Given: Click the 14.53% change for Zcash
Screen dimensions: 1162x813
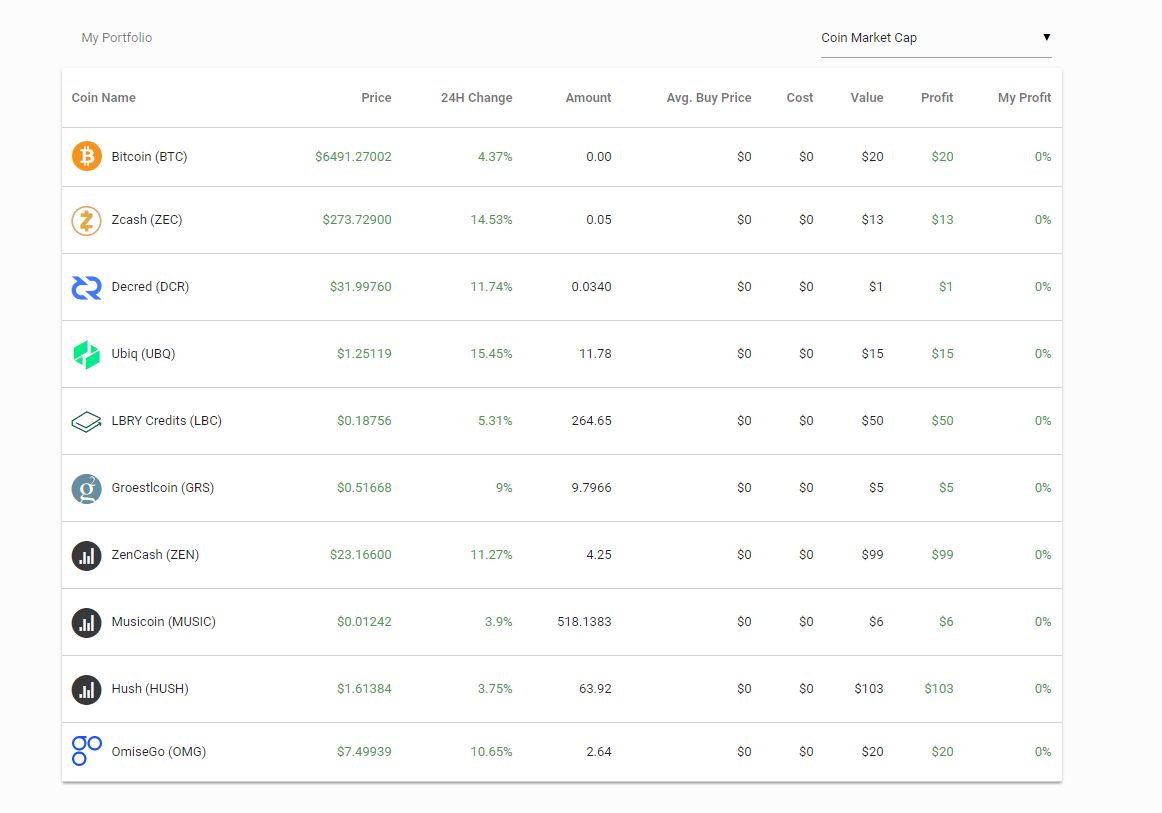Looking at the screenshot, I should [491, 219].
